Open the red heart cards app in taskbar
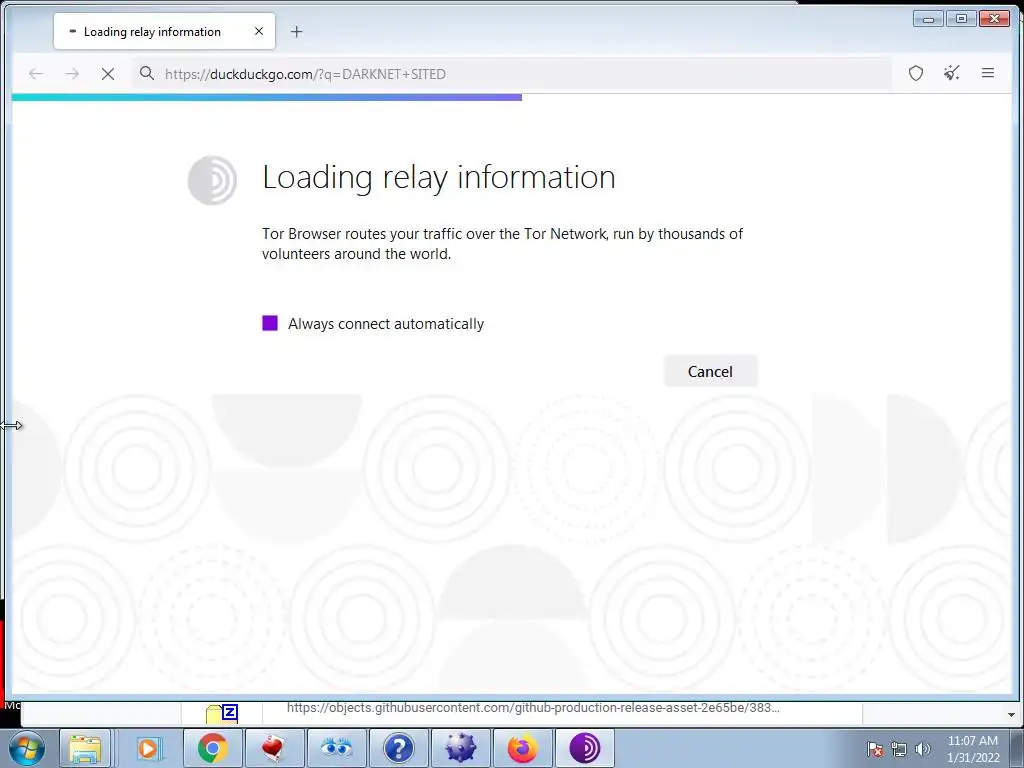Image resolution: width=1024 pixels, height=768 pixels. pos(274,748)
